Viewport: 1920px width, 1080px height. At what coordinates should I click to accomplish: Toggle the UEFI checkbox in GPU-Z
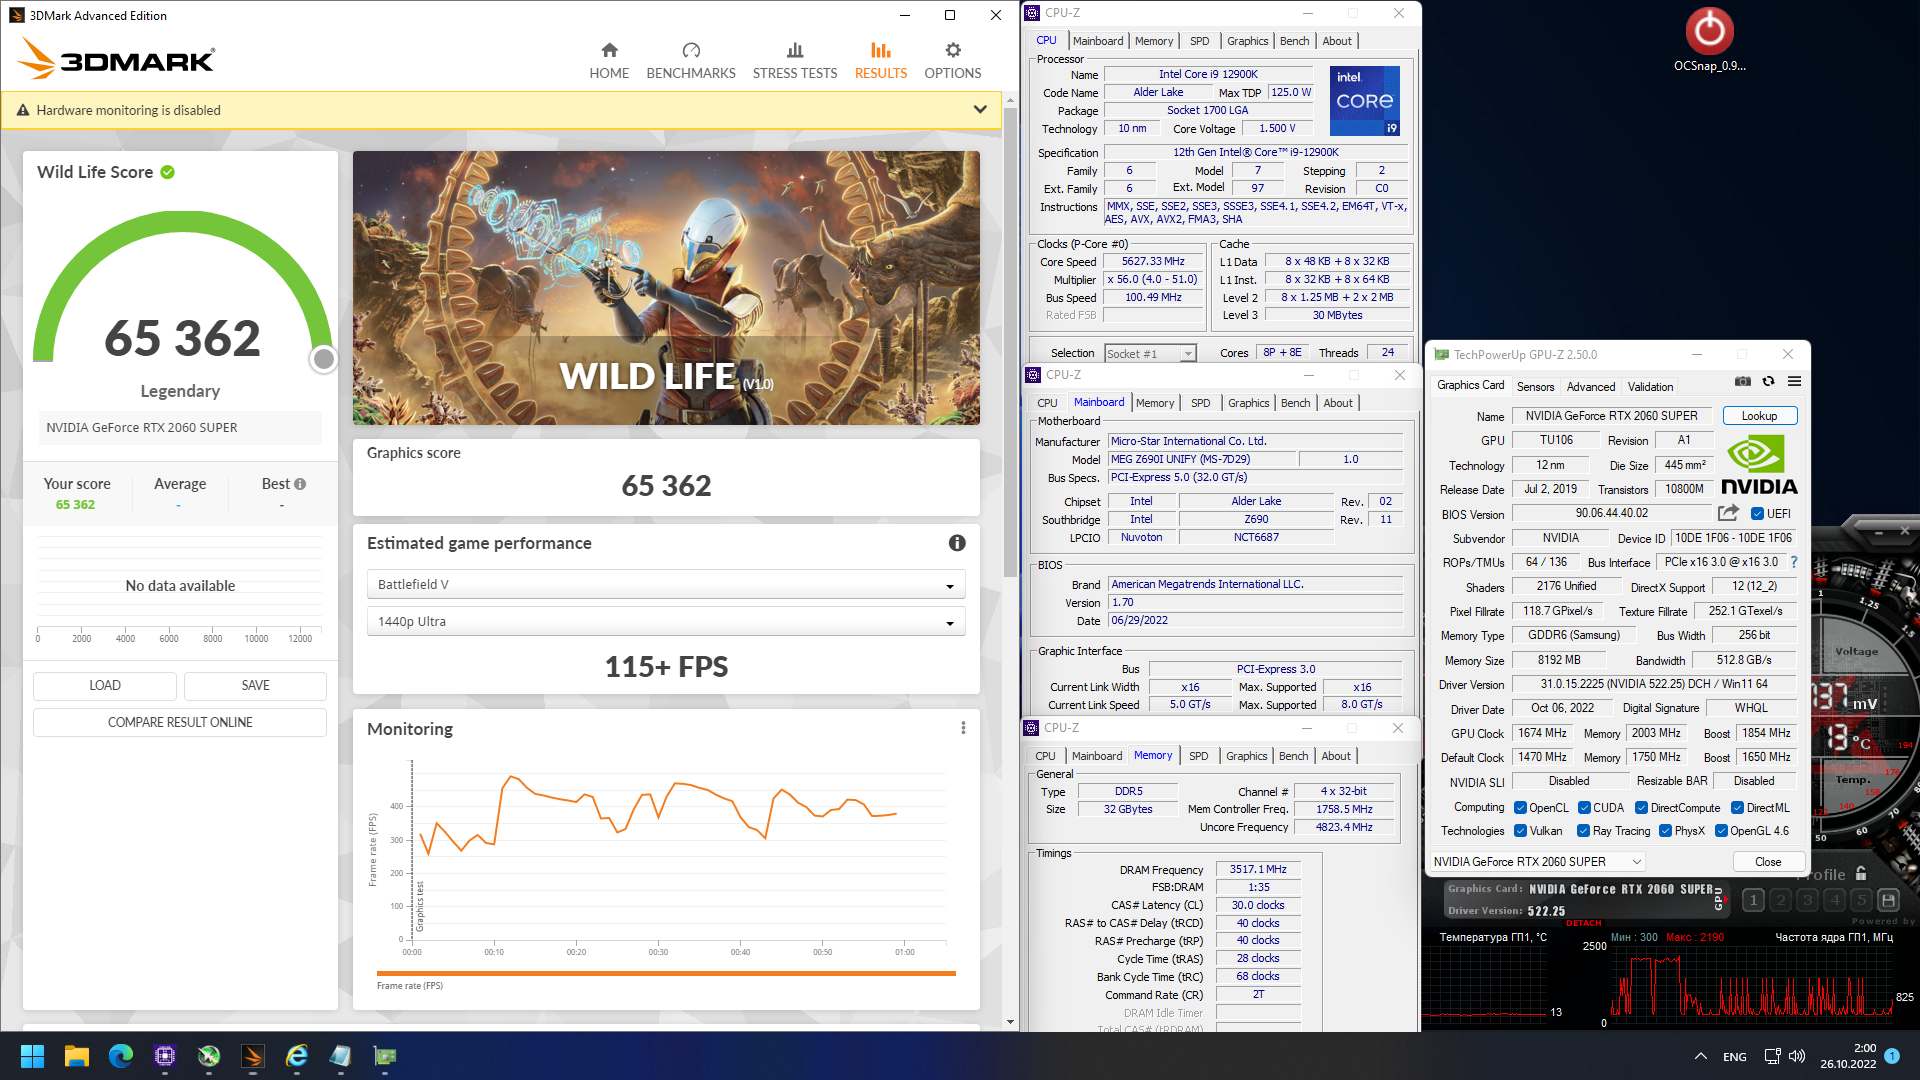1757,514
